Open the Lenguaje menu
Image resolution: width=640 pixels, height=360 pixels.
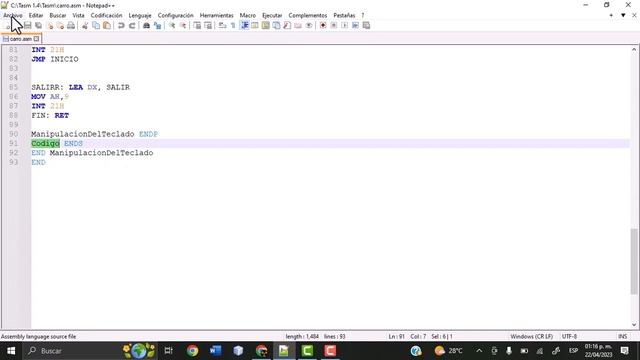pyautogui.click(x=140, y=15)
